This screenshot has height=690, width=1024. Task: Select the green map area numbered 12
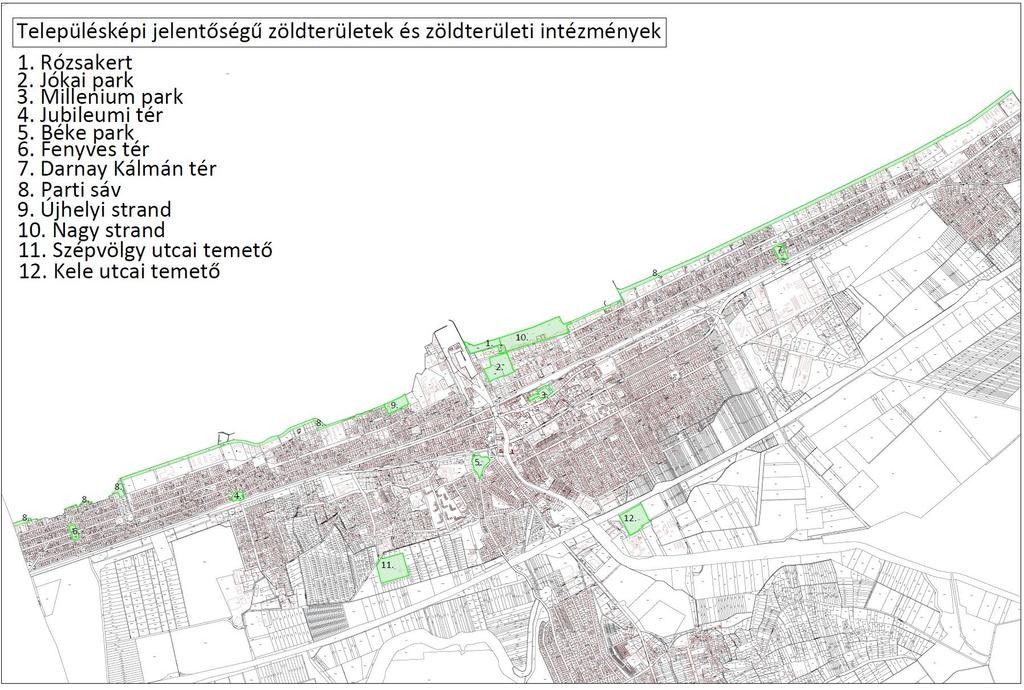(633, 520)
